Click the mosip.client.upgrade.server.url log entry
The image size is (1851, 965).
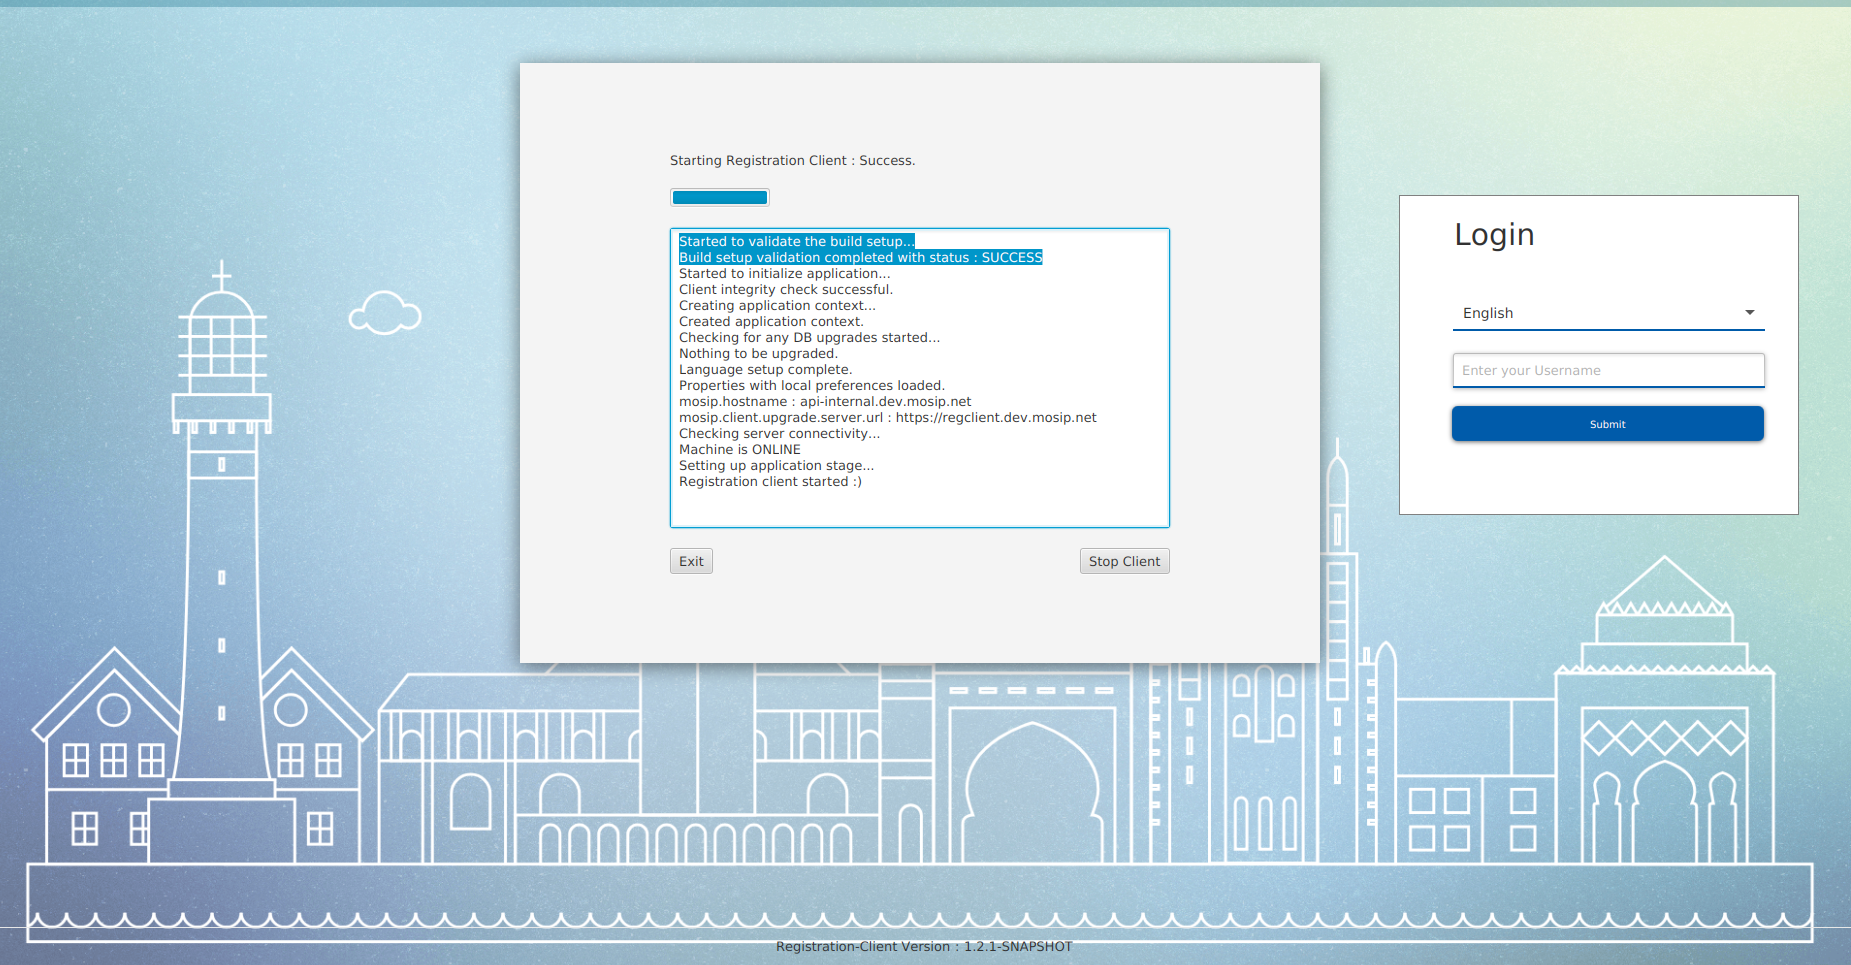[x=887, y=418]
